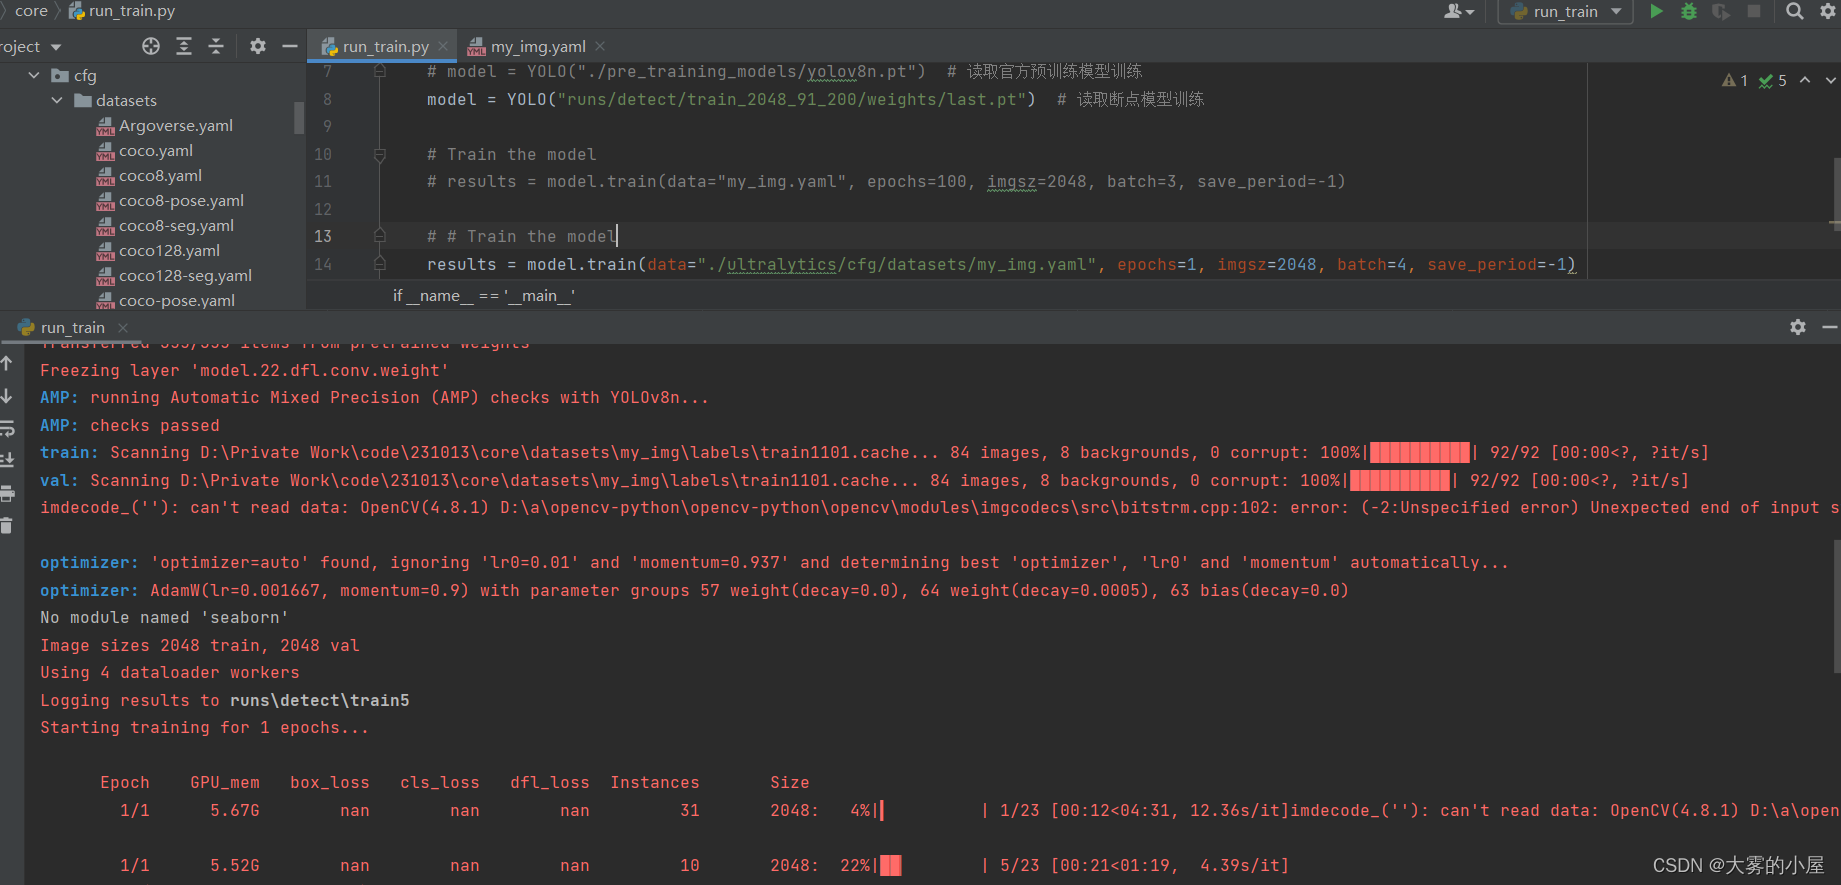Close the run_train.py editor tab

tap(445, 47)
